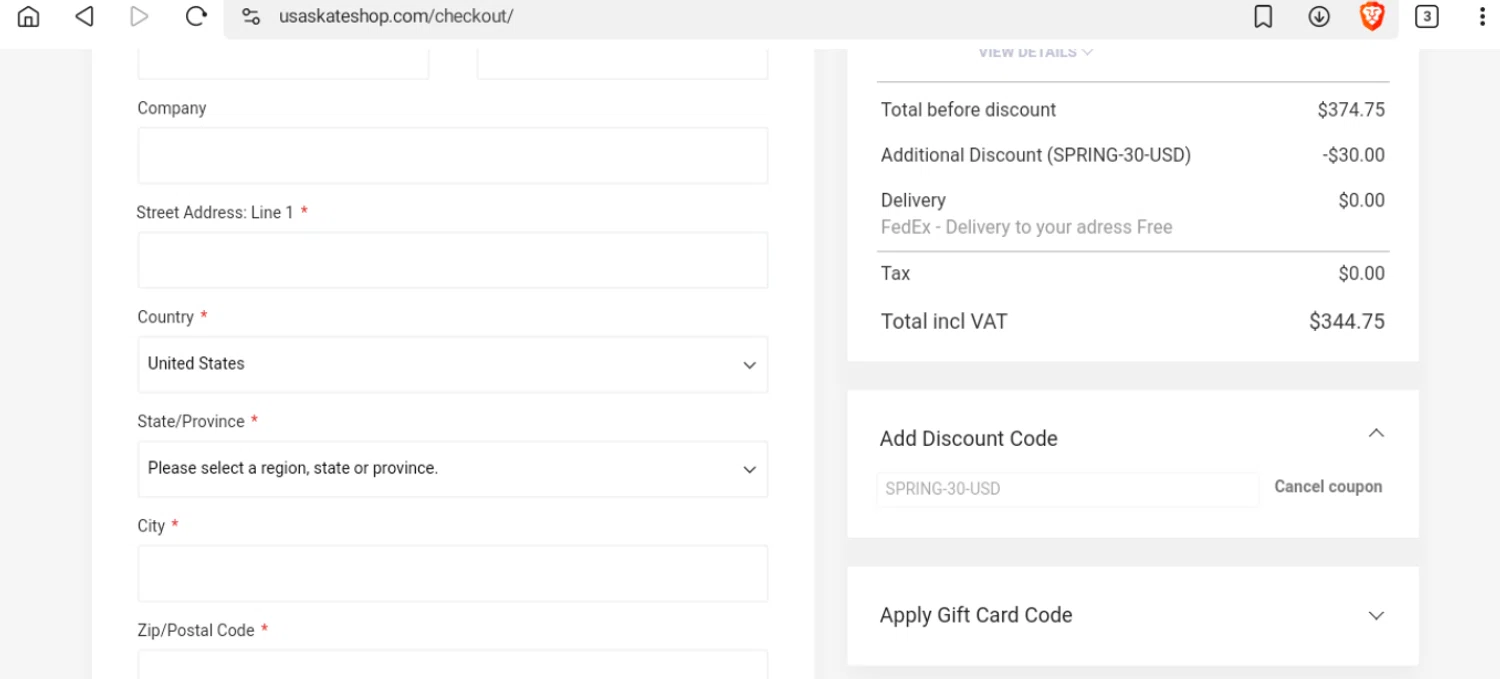Open site settings icon in address bar

(251, 17)
